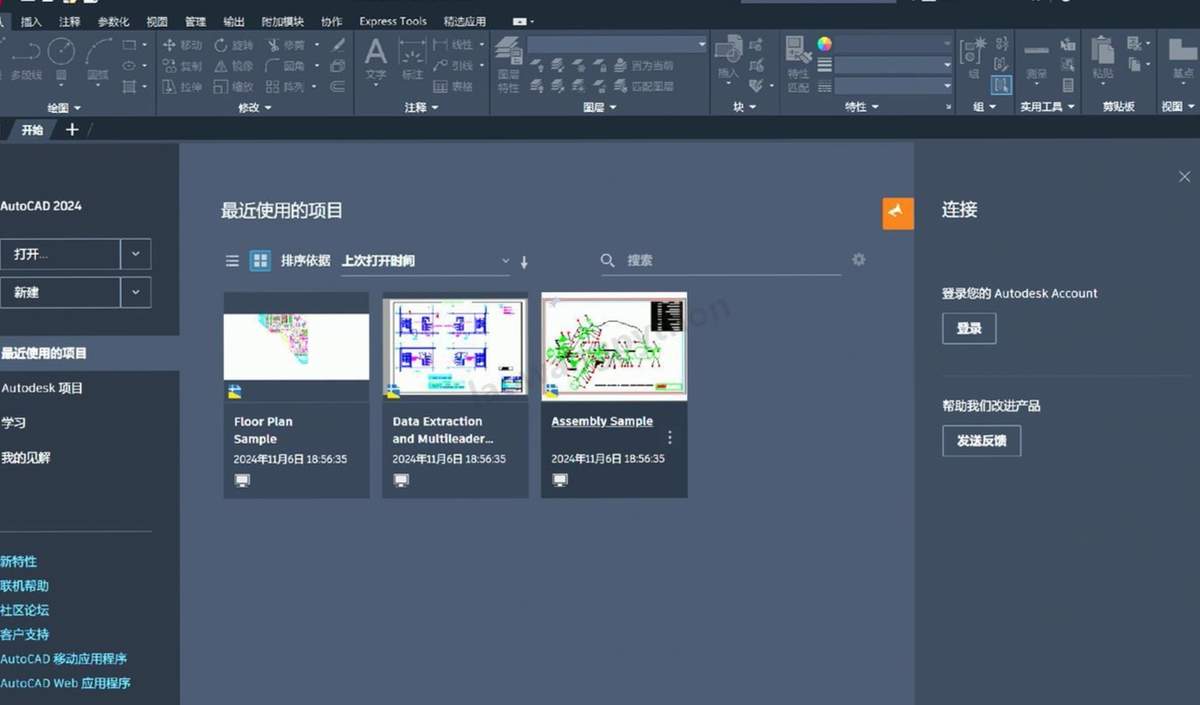Click the 粘贴 paste icon

(1102, 58)
